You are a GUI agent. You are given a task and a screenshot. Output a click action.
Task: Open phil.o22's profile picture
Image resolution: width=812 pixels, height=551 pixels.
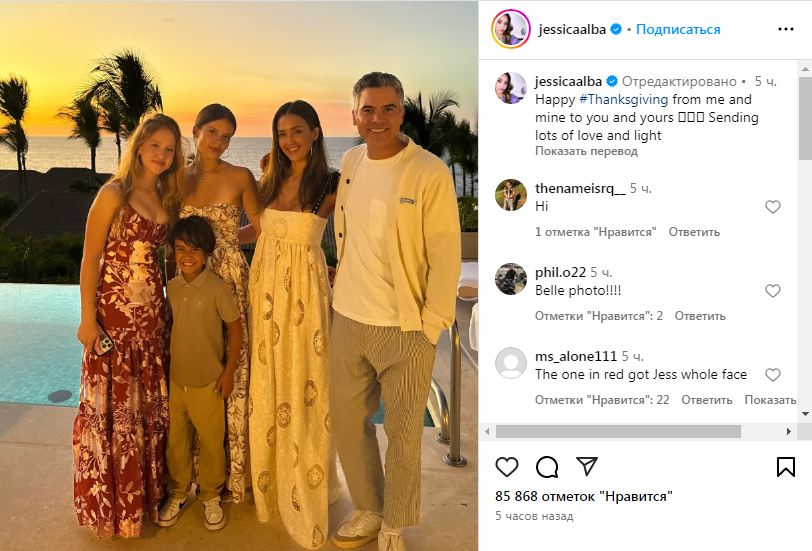pos(511,279)
